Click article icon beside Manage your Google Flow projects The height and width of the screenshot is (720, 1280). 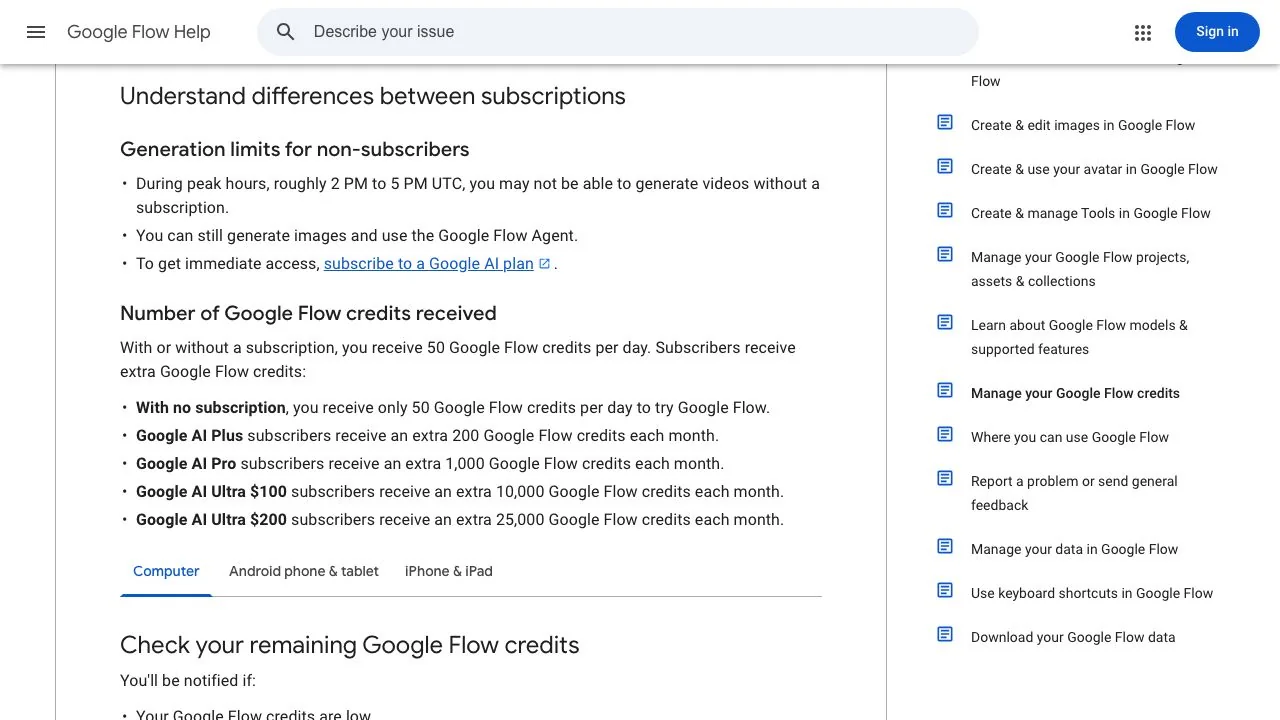[x=945, y=254]
